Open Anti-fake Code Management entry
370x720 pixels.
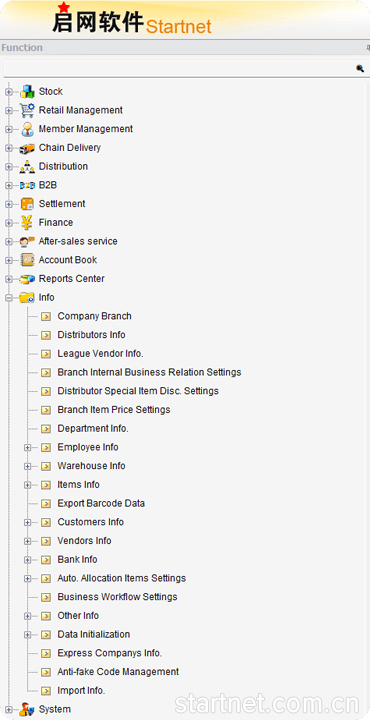[x=118, y=672]
